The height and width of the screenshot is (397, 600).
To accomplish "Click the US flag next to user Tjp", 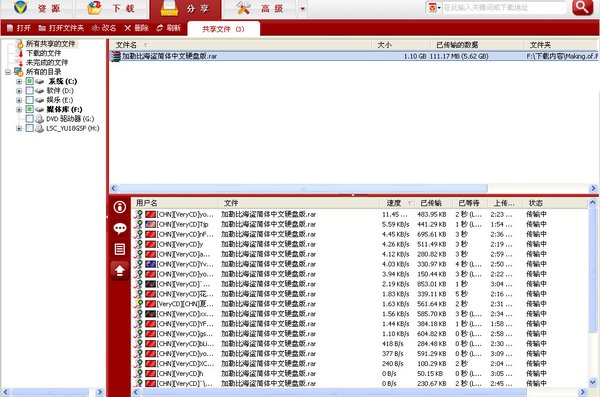I will point(150,224).
